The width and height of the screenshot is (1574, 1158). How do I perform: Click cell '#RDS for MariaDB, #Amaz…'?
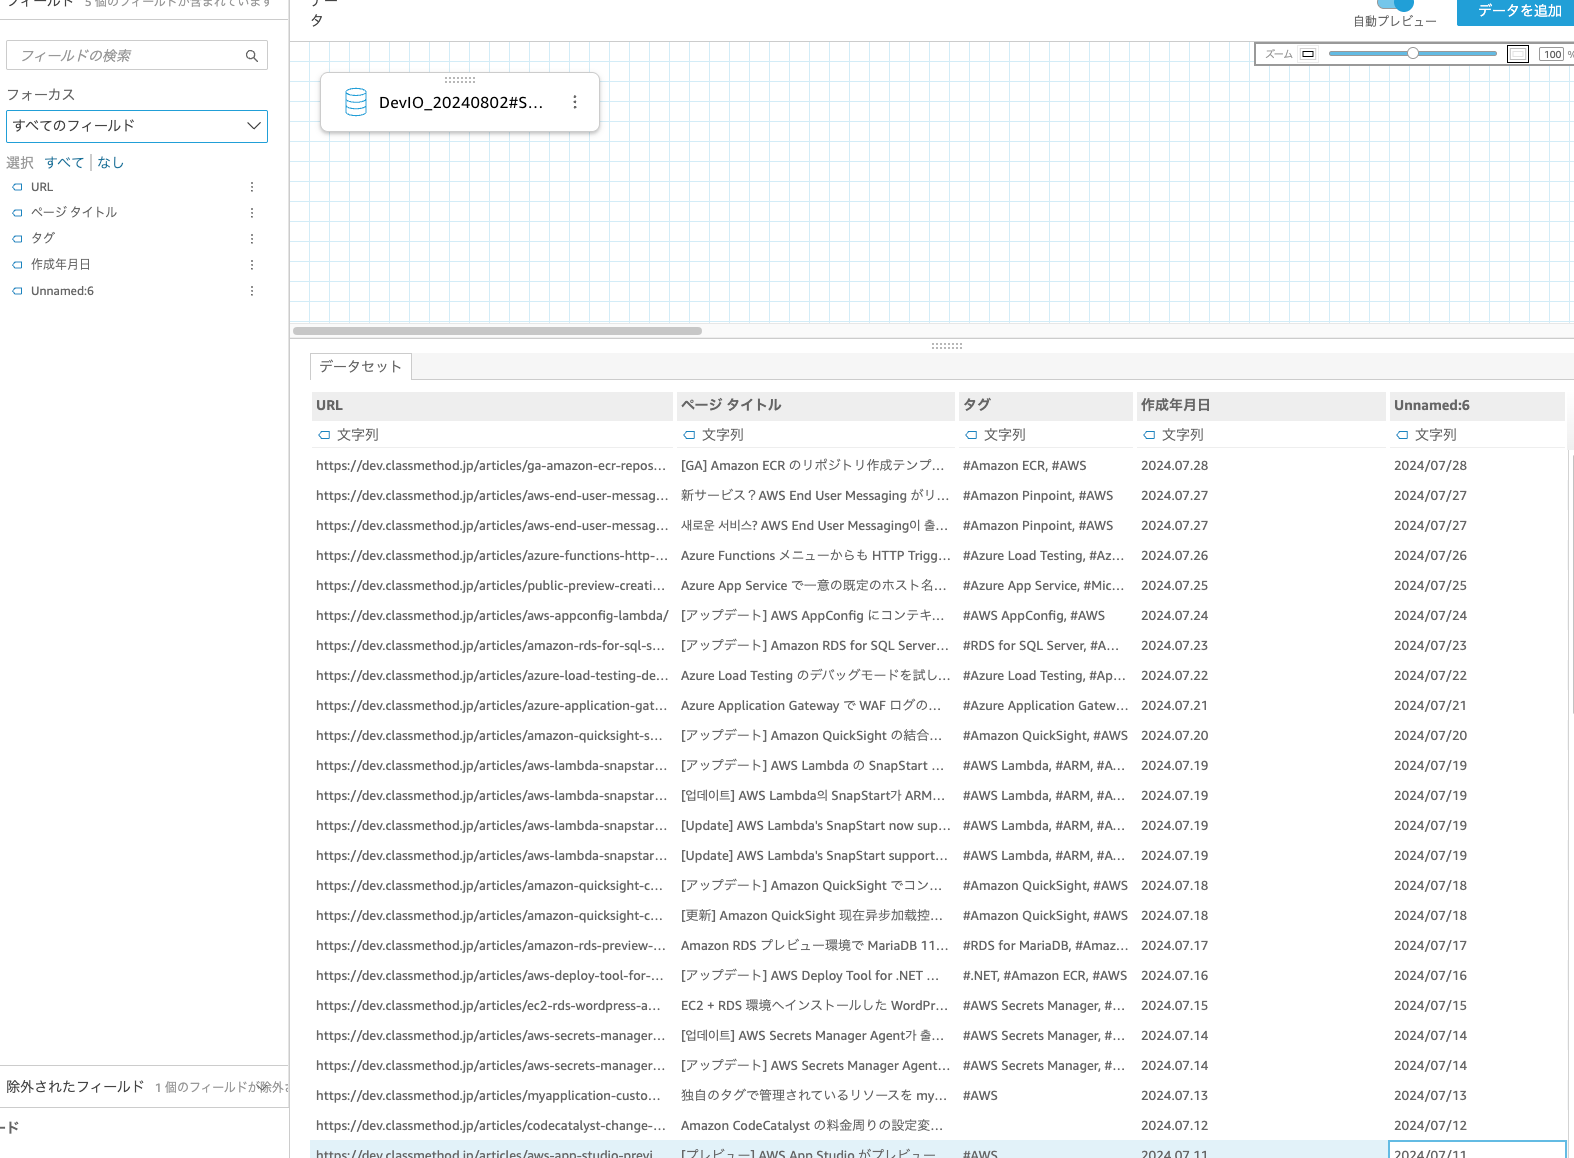point(1045,946)
